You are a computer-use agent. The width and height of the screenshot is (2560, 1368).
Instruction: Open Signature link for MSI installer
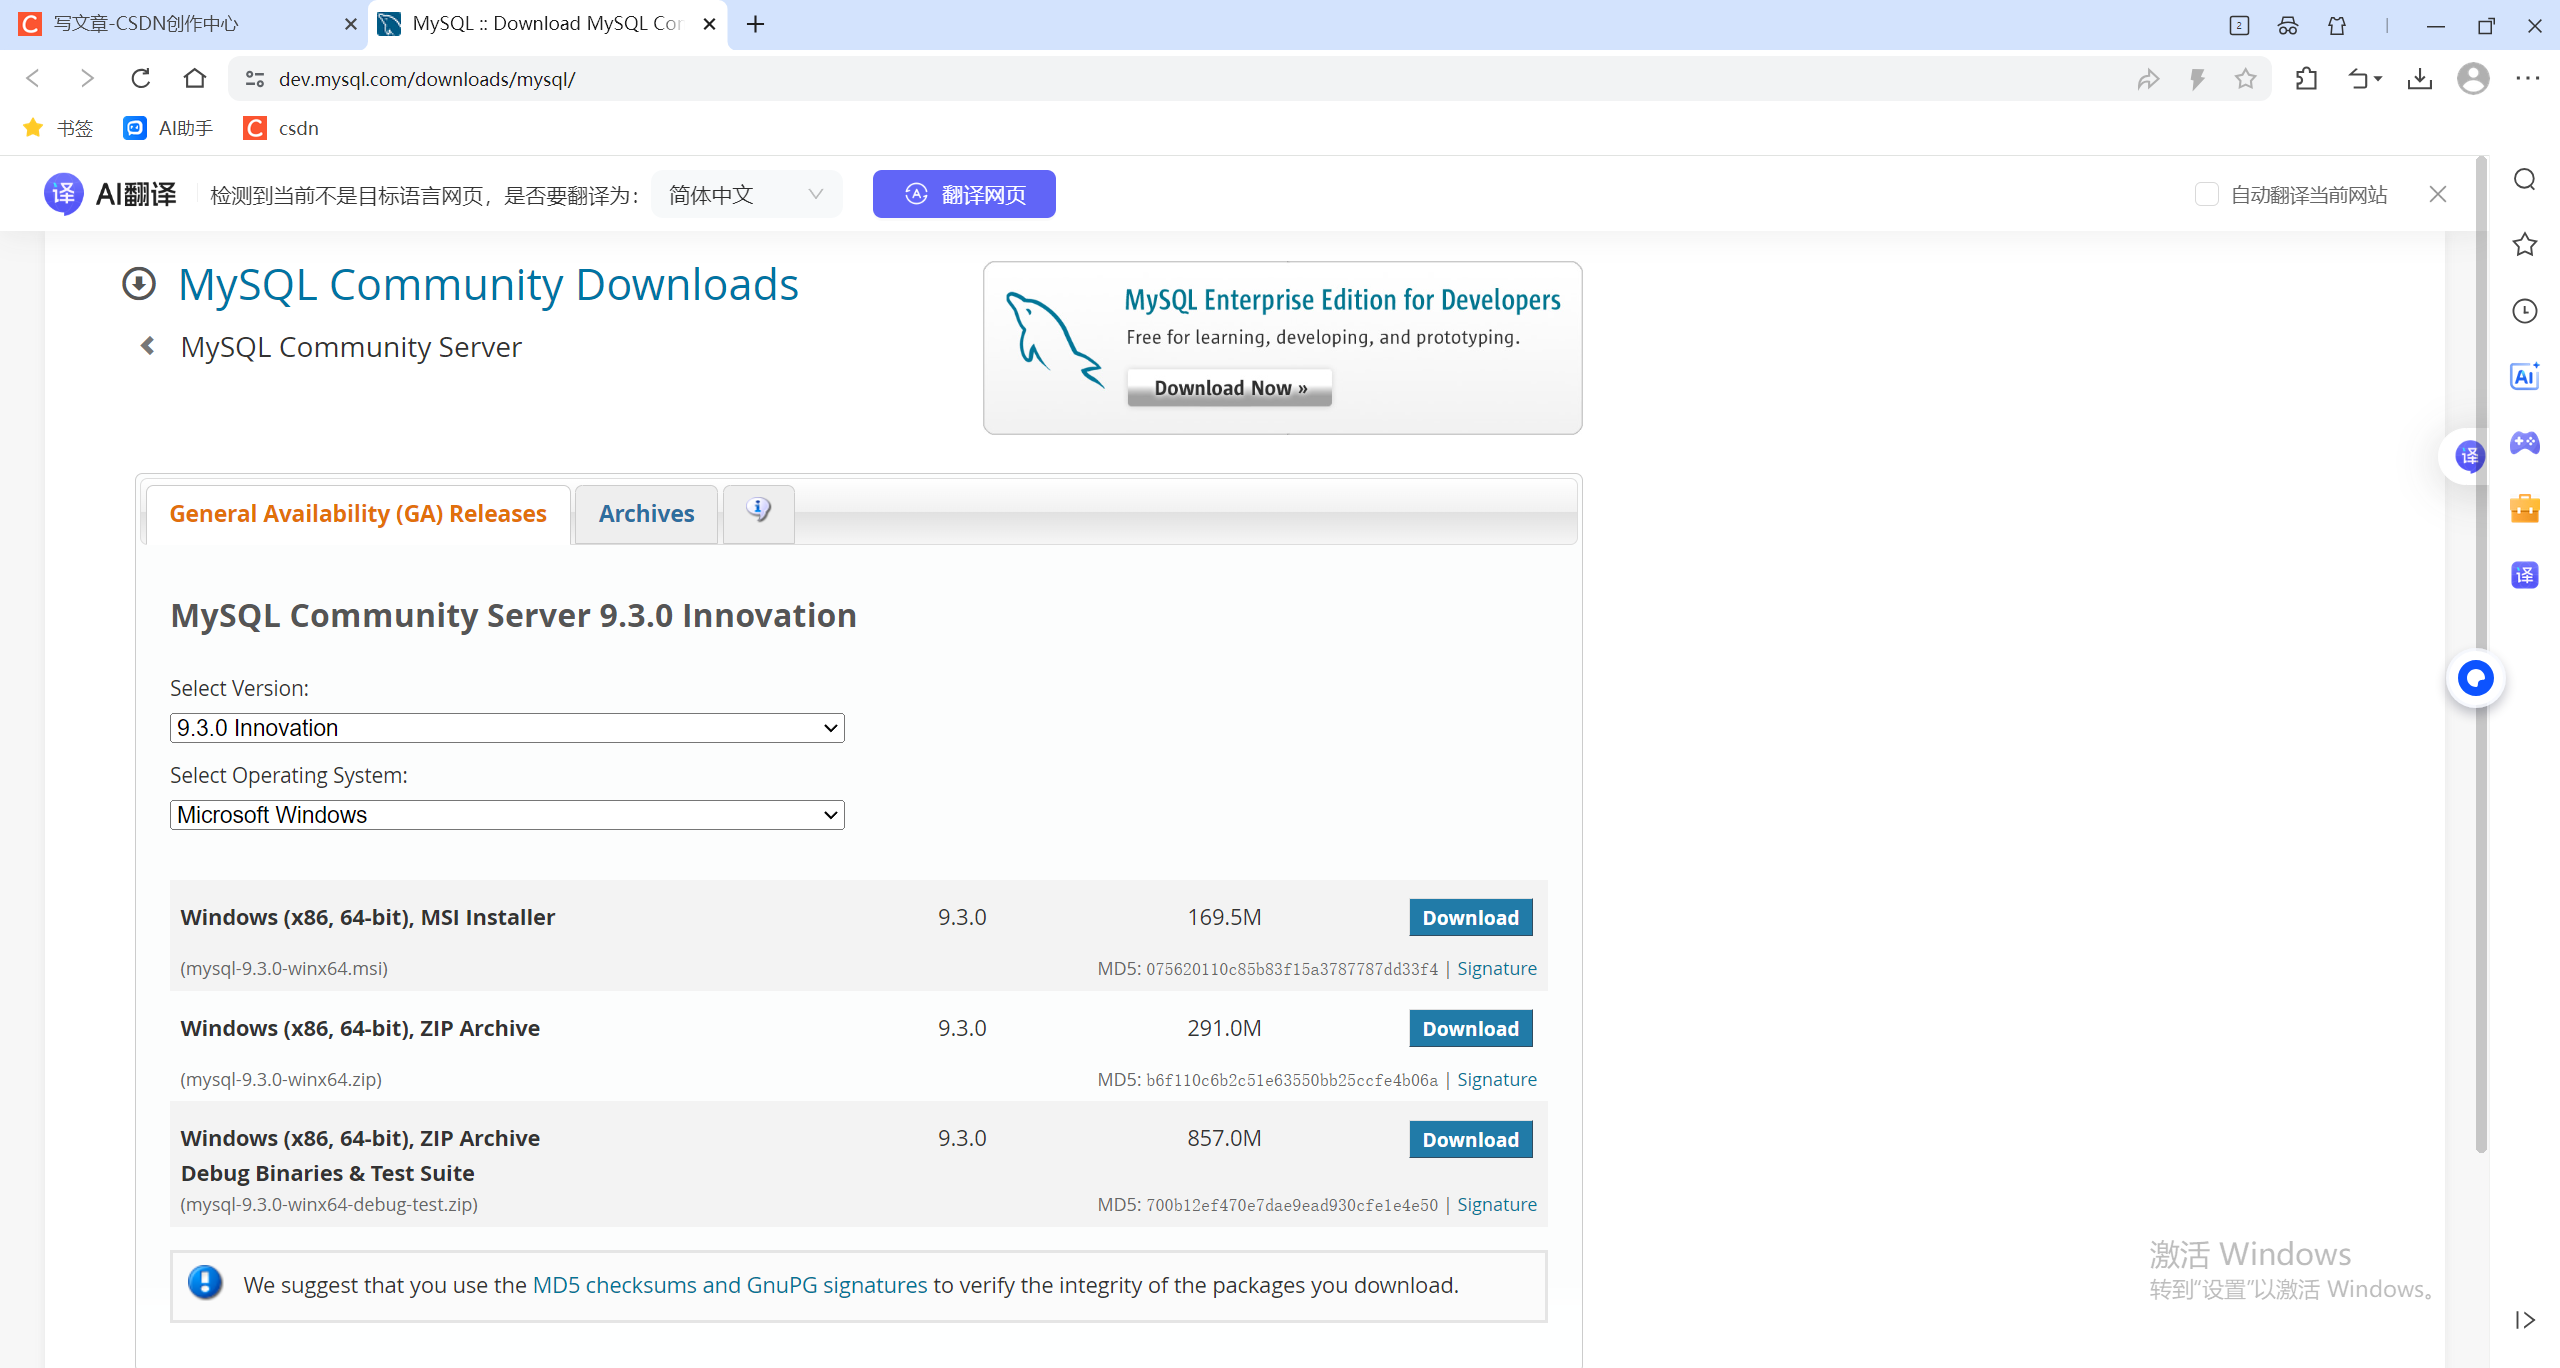pos(1496,968)
